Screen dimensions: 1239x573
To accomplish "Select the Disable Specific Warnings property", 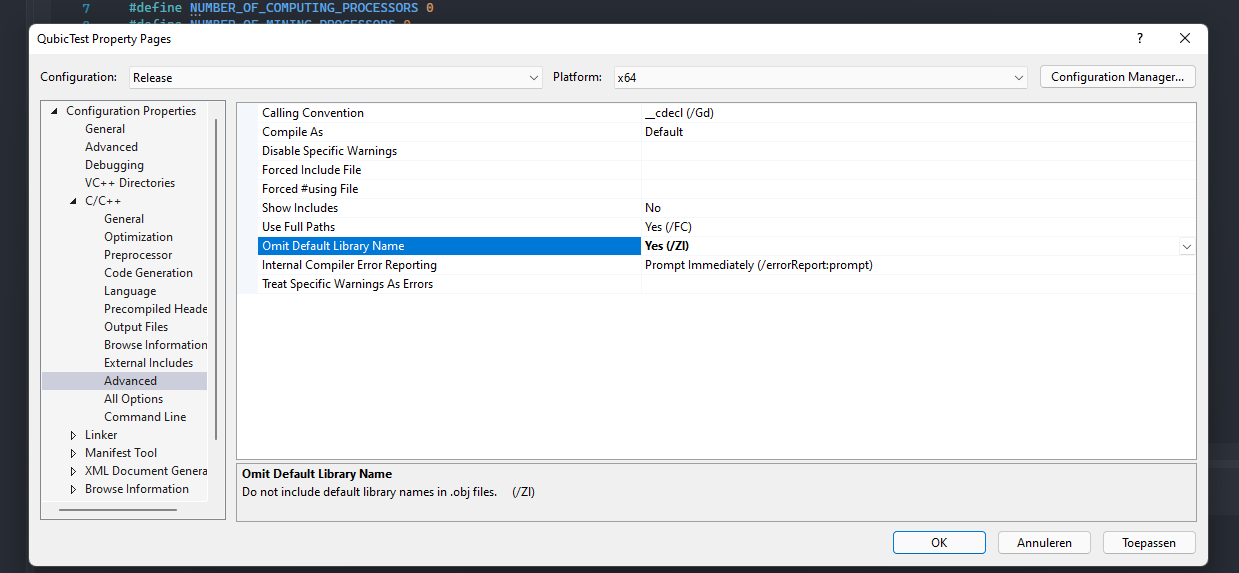I will [329, 151].
